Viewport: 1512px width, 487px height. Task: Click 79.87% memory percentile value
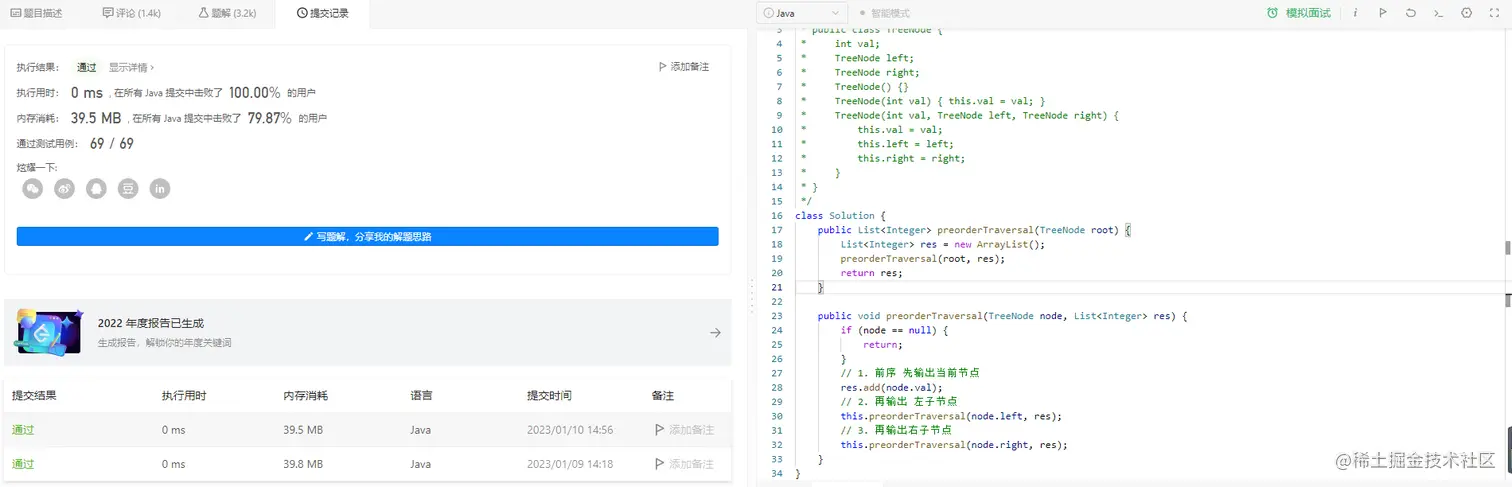tap(269, 118)
